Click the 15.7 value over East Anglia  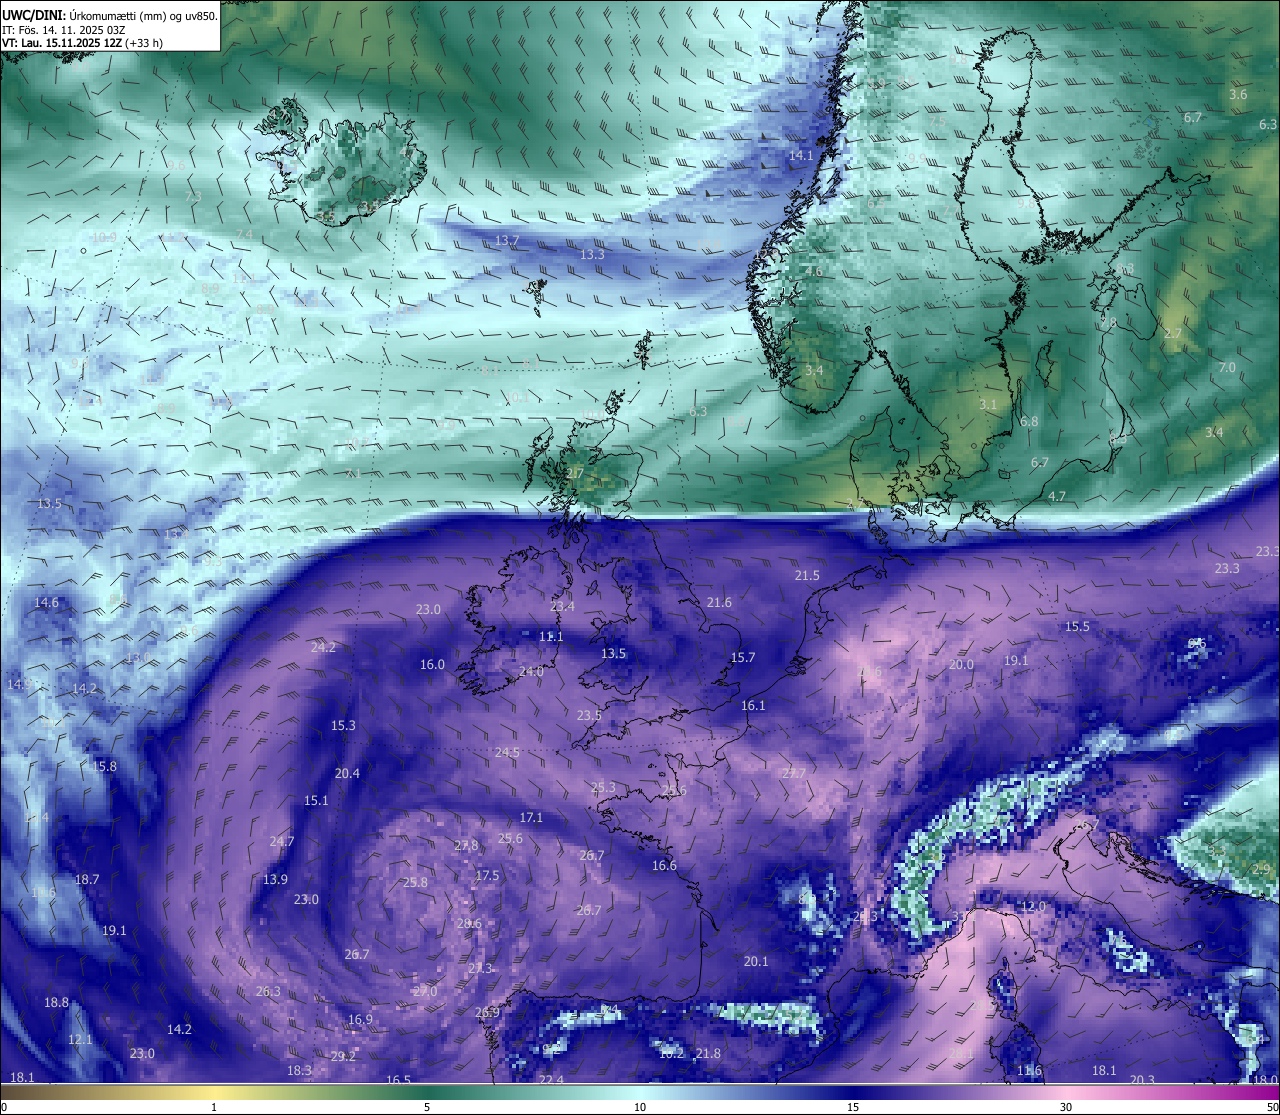coord(743,658)
